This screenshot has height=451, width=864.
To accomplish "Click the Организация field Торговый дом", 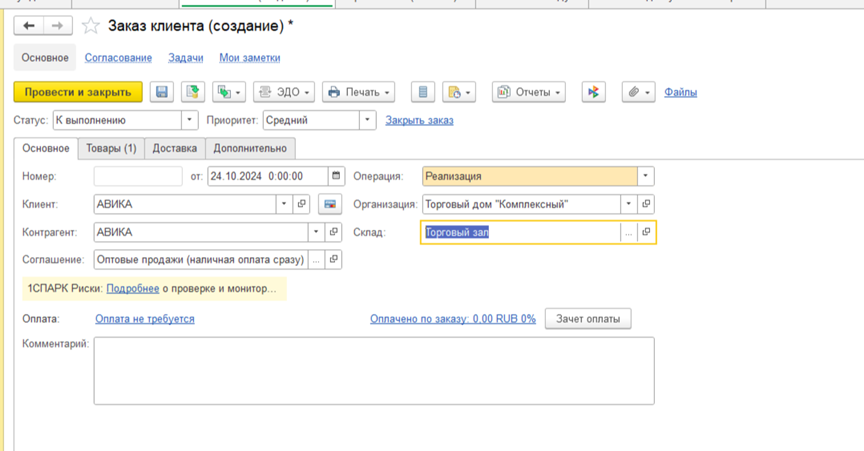I will pos(521,204).
